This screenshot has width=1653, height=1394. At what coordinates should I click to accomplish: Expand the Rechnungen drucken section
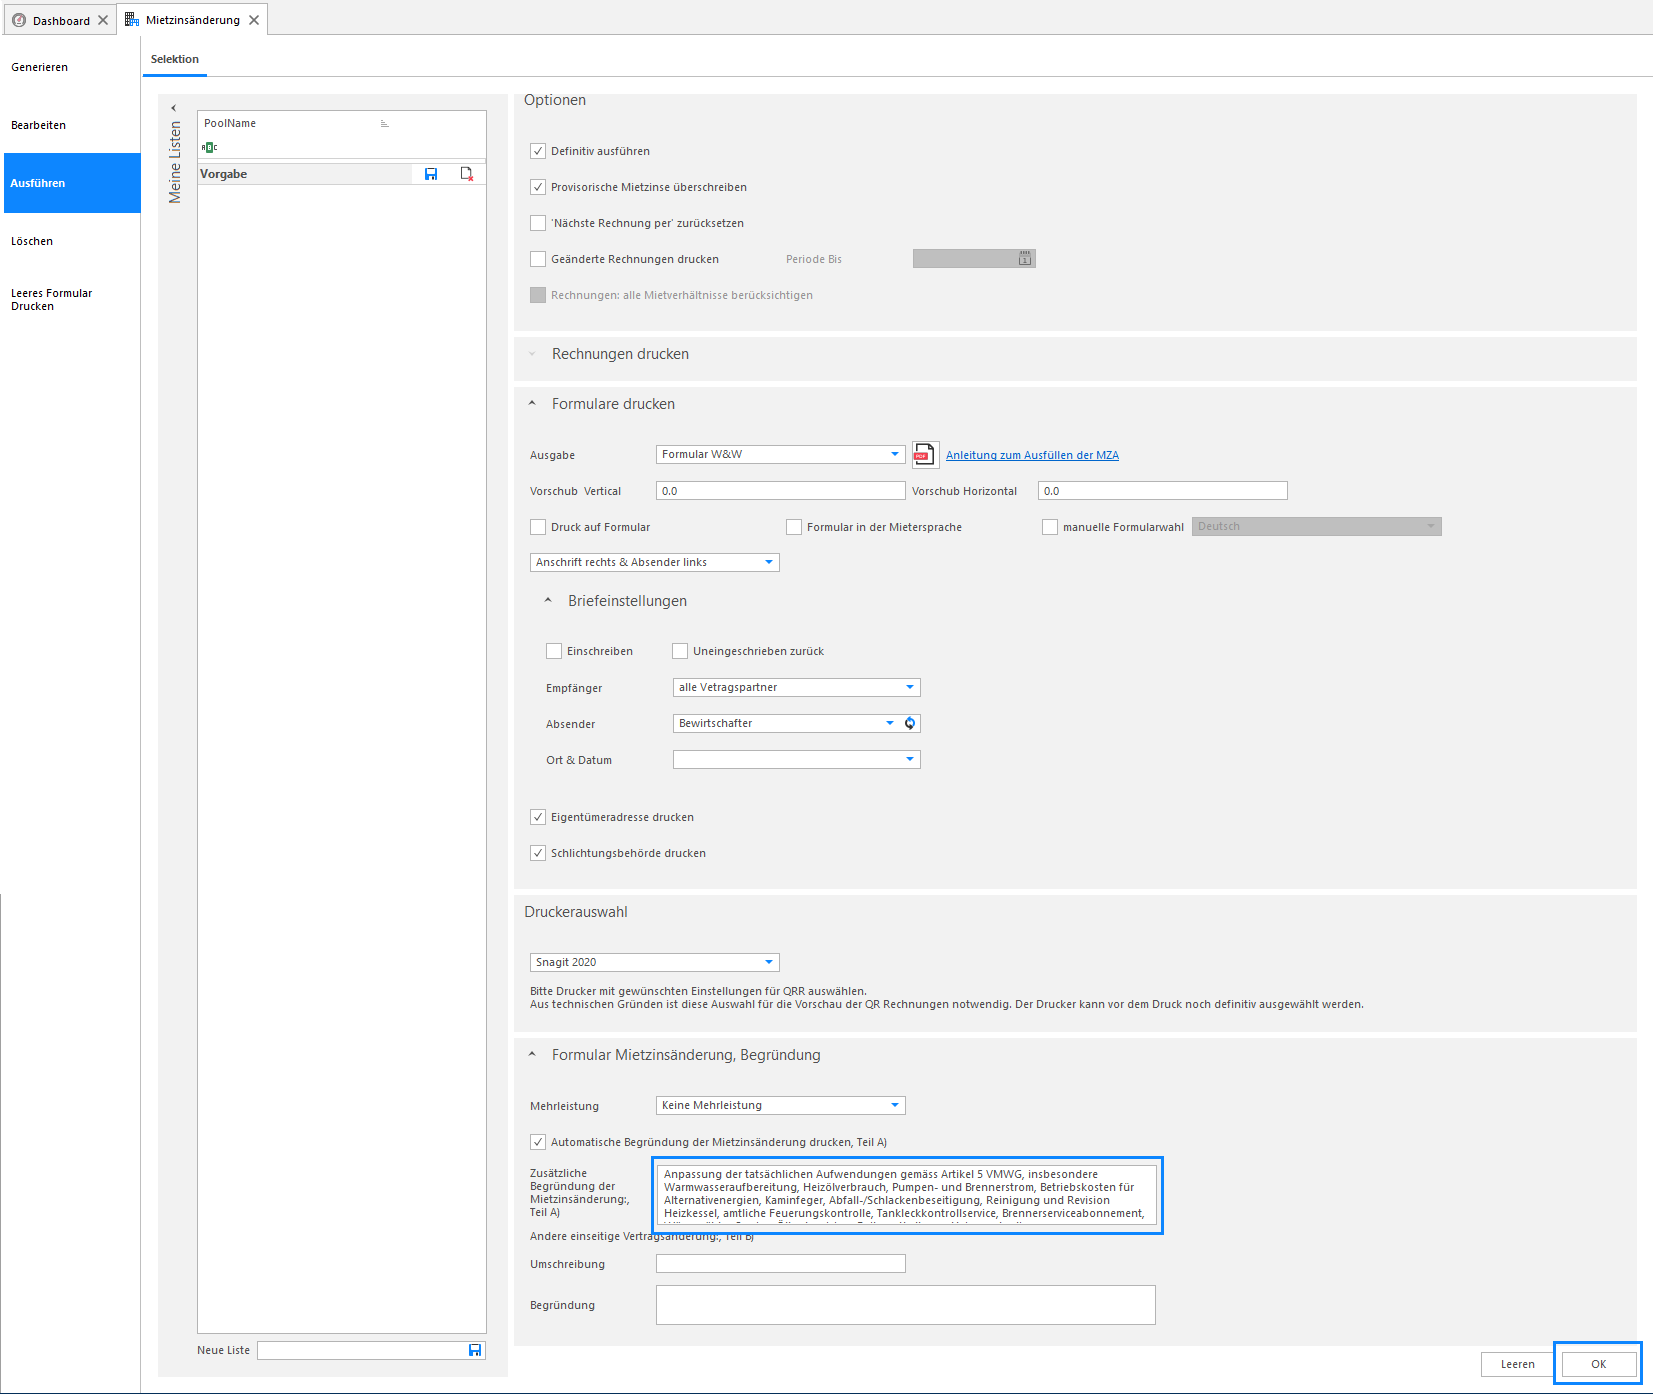[x=620, y=354]
